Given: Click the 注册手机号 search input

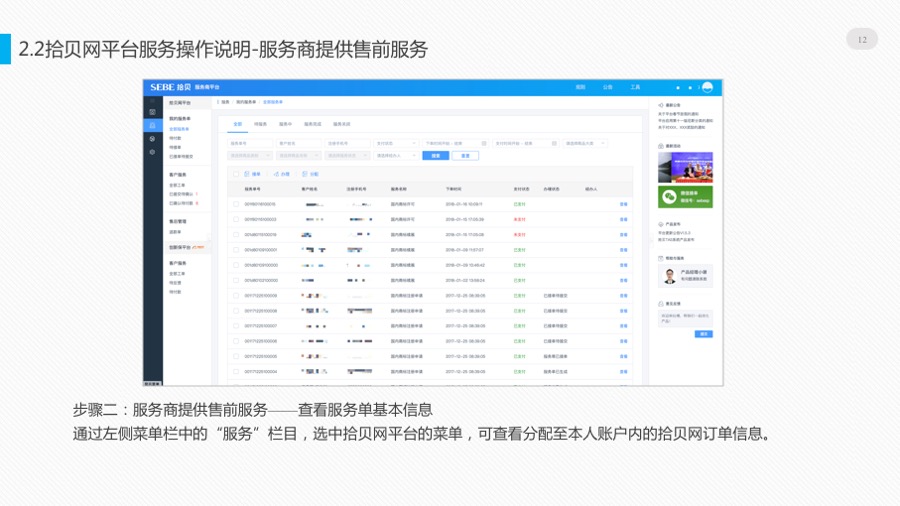Looking at the screenshot, I should (x=347, y=143).
